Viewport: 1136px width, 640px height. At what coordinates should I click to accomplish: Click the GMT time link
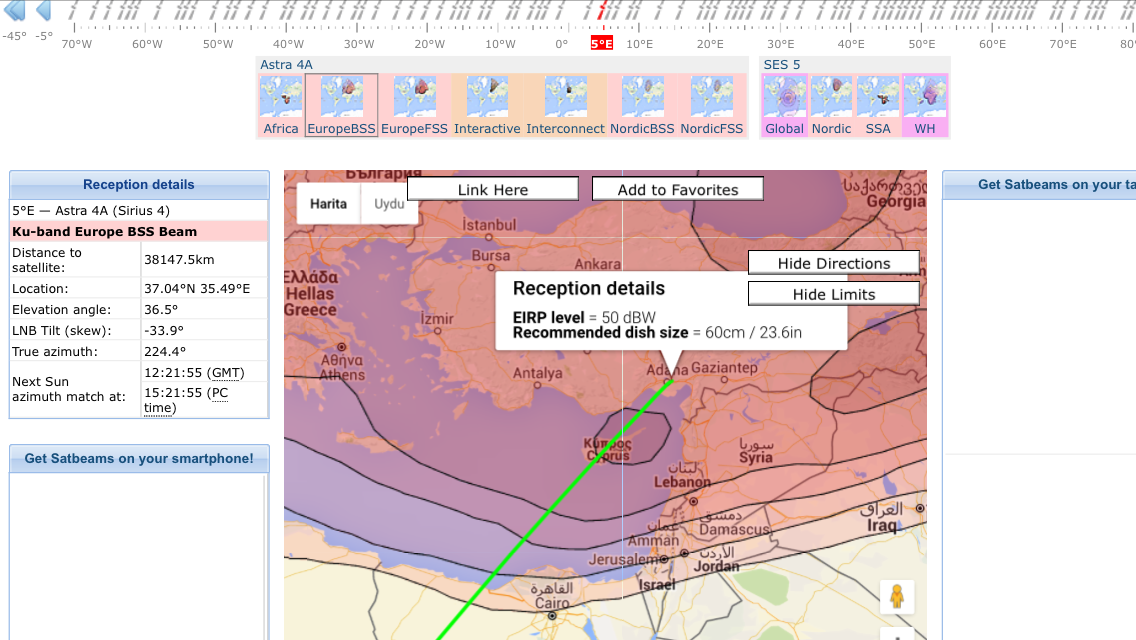226,372
